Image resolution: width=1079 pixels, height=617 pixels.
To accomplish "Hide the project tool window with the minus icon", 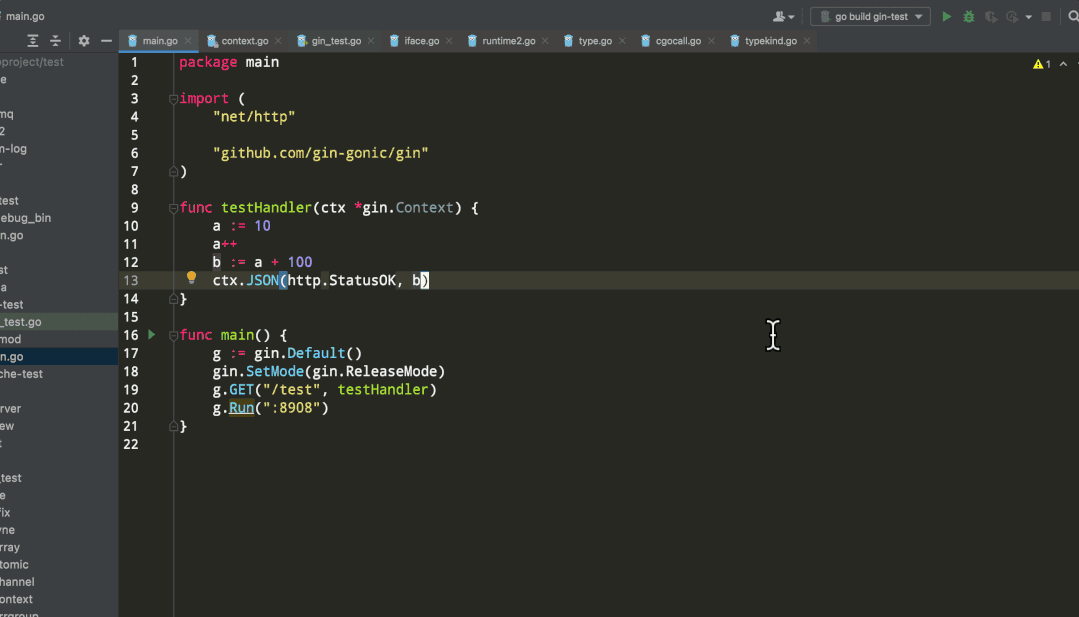I will [x=106, y=41].
